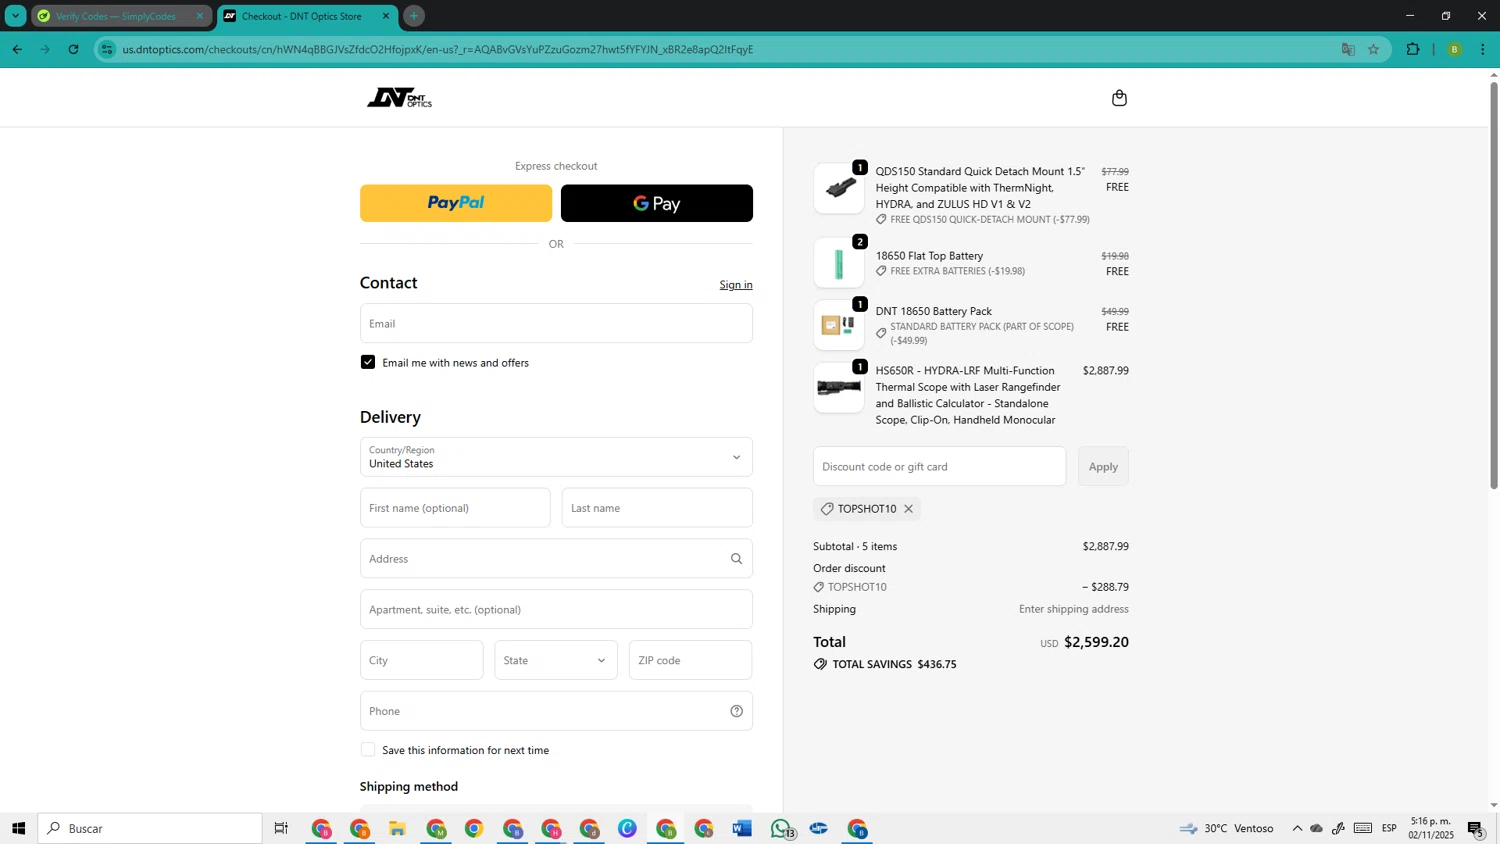Open the shopping bag cart icon
The width and height of the screenshot is (1500, 844).
(x=1119, y=98)
